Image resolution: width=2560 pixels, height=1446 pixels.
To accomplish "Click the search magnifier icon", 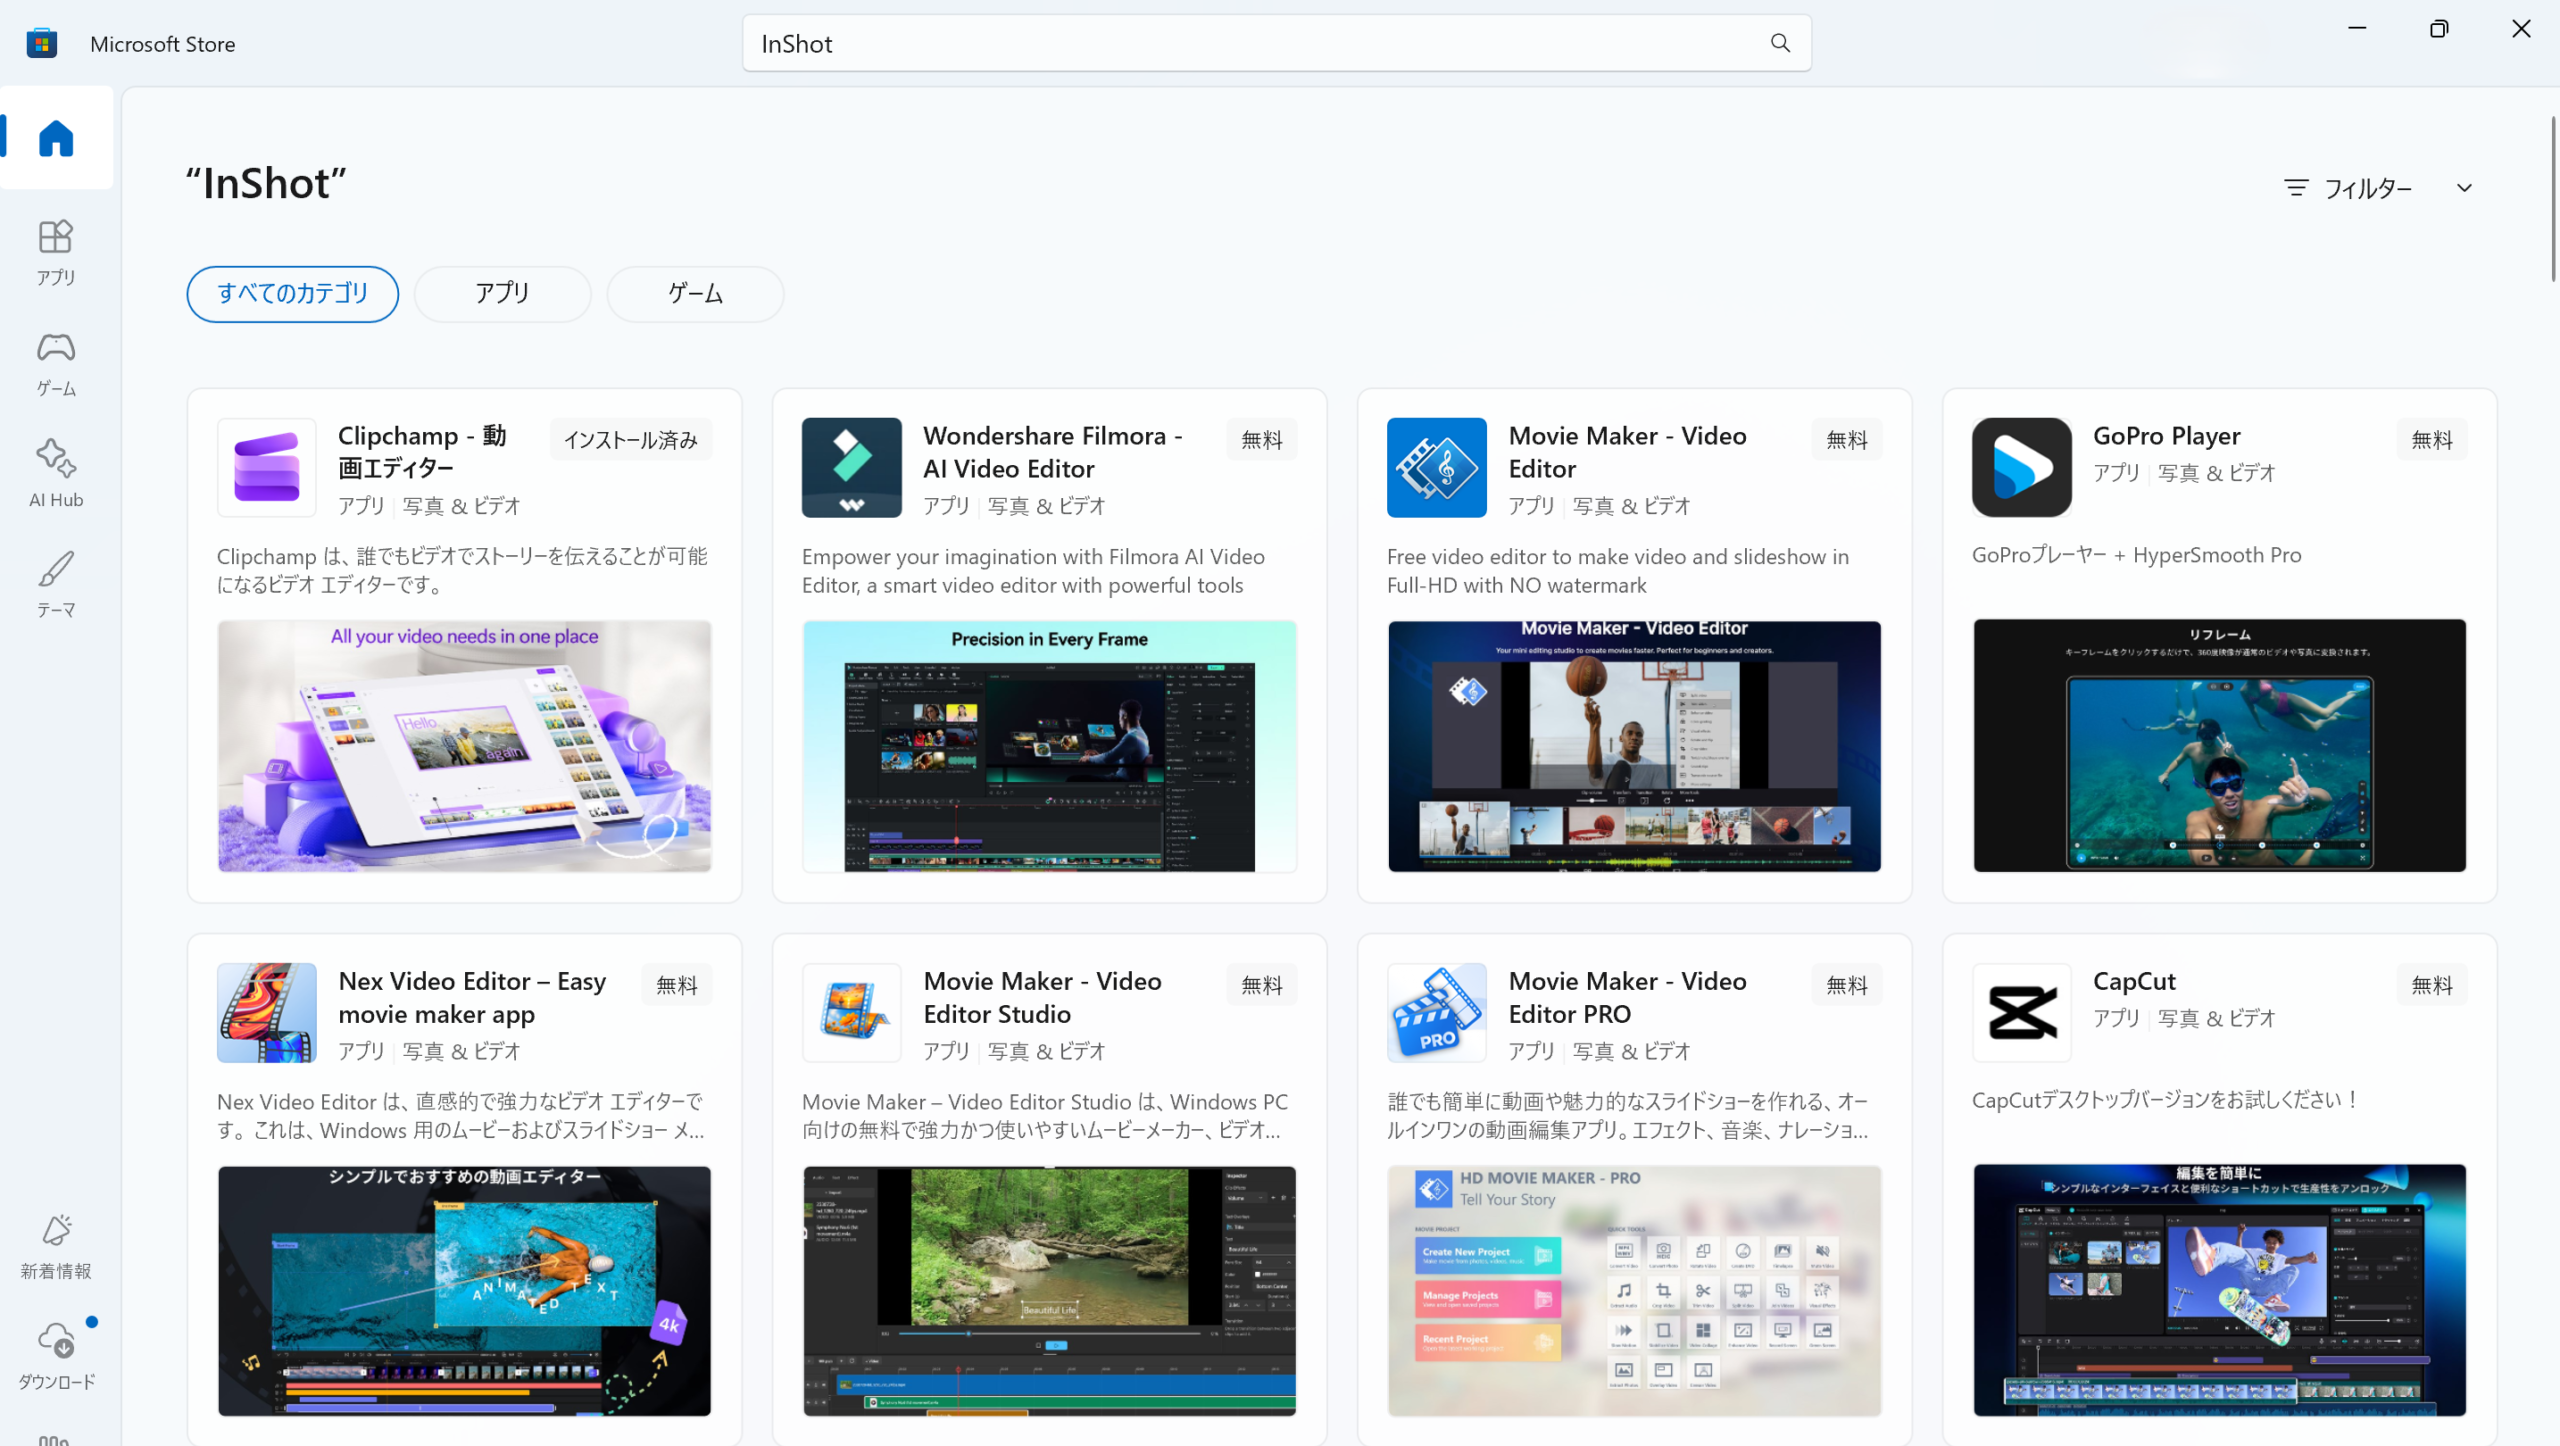I will click(1780, 43).
